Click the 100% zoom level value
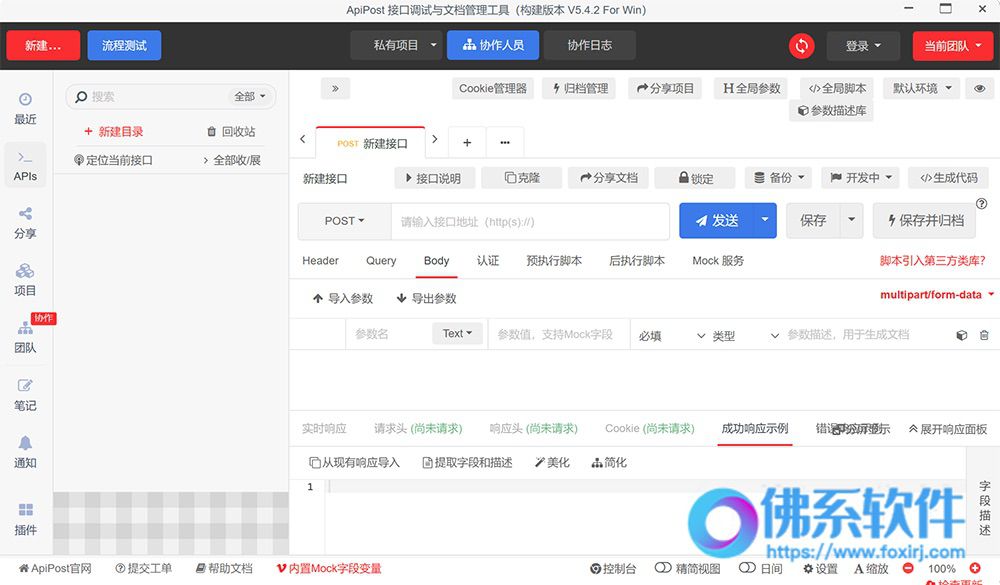Viewport: 1000px width, 585px height. [x=941, y=568]
